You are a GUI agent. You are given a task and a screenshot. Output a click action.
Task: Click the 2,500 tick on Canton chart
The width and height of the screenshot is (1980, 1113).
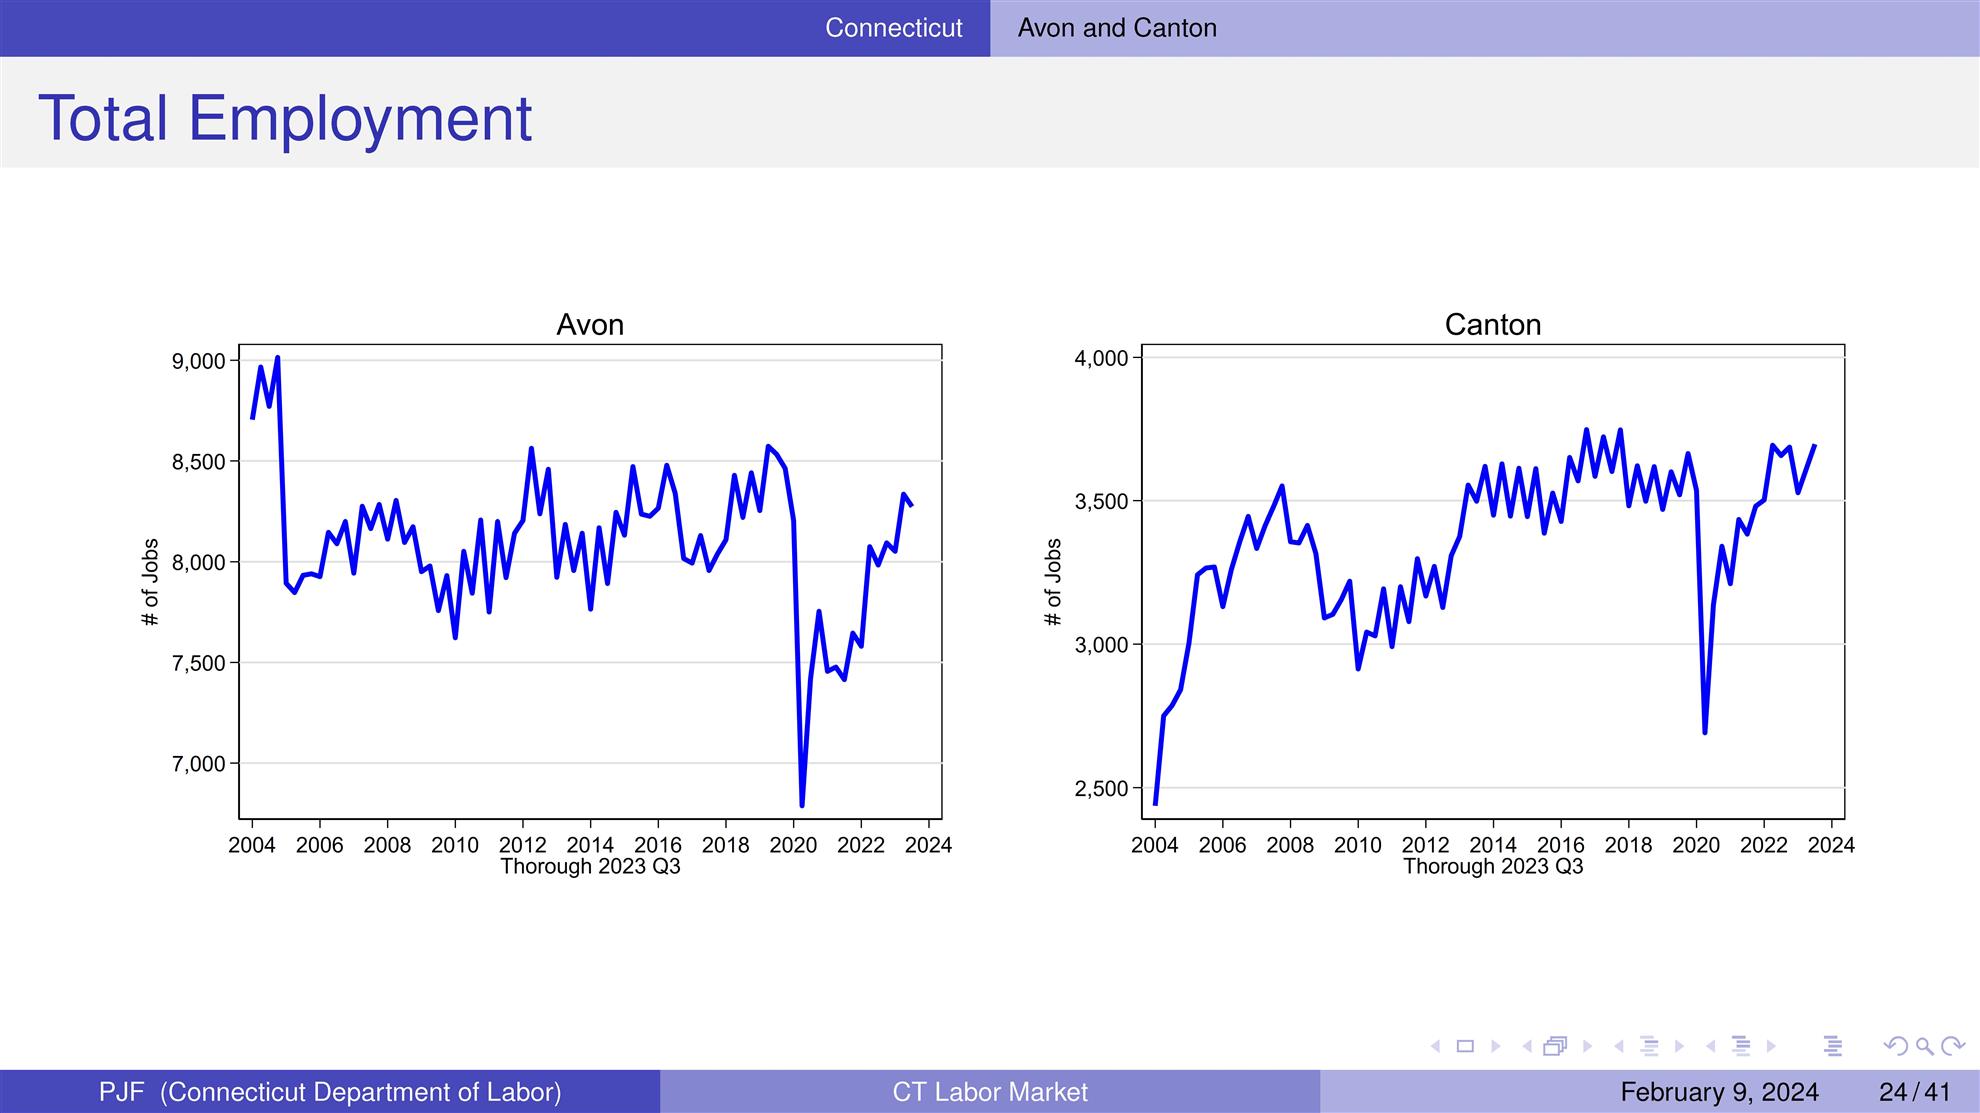[x=1101, y=789]
